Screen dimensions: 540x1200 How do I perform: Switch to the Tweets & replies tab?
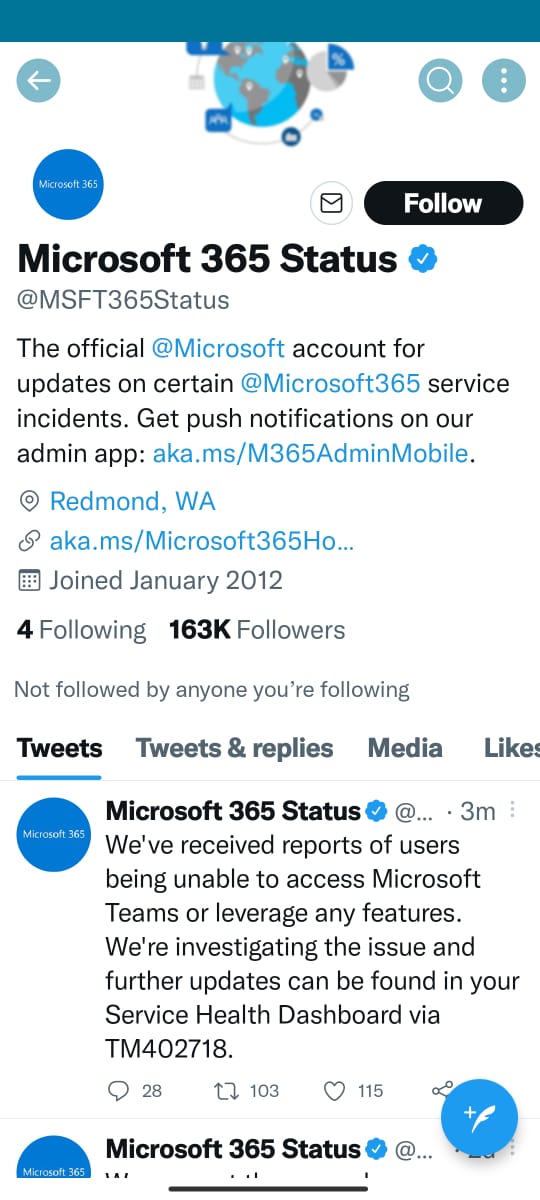pyautogui.click(x=235, y=748)
